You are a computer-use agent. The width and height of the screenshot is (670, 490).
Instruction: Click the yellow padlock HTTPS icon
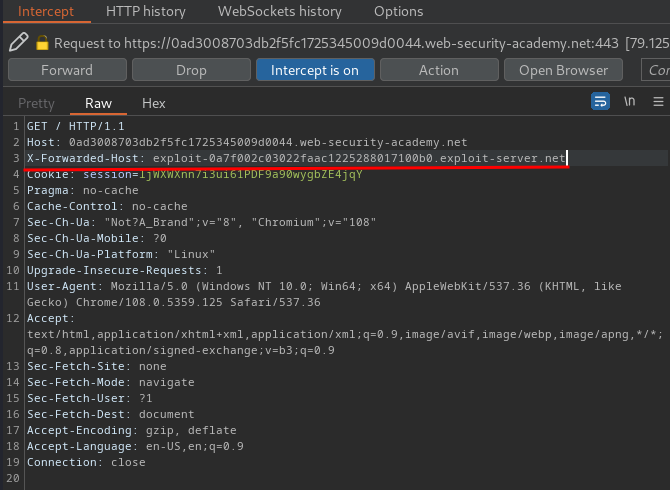point(42,43)
